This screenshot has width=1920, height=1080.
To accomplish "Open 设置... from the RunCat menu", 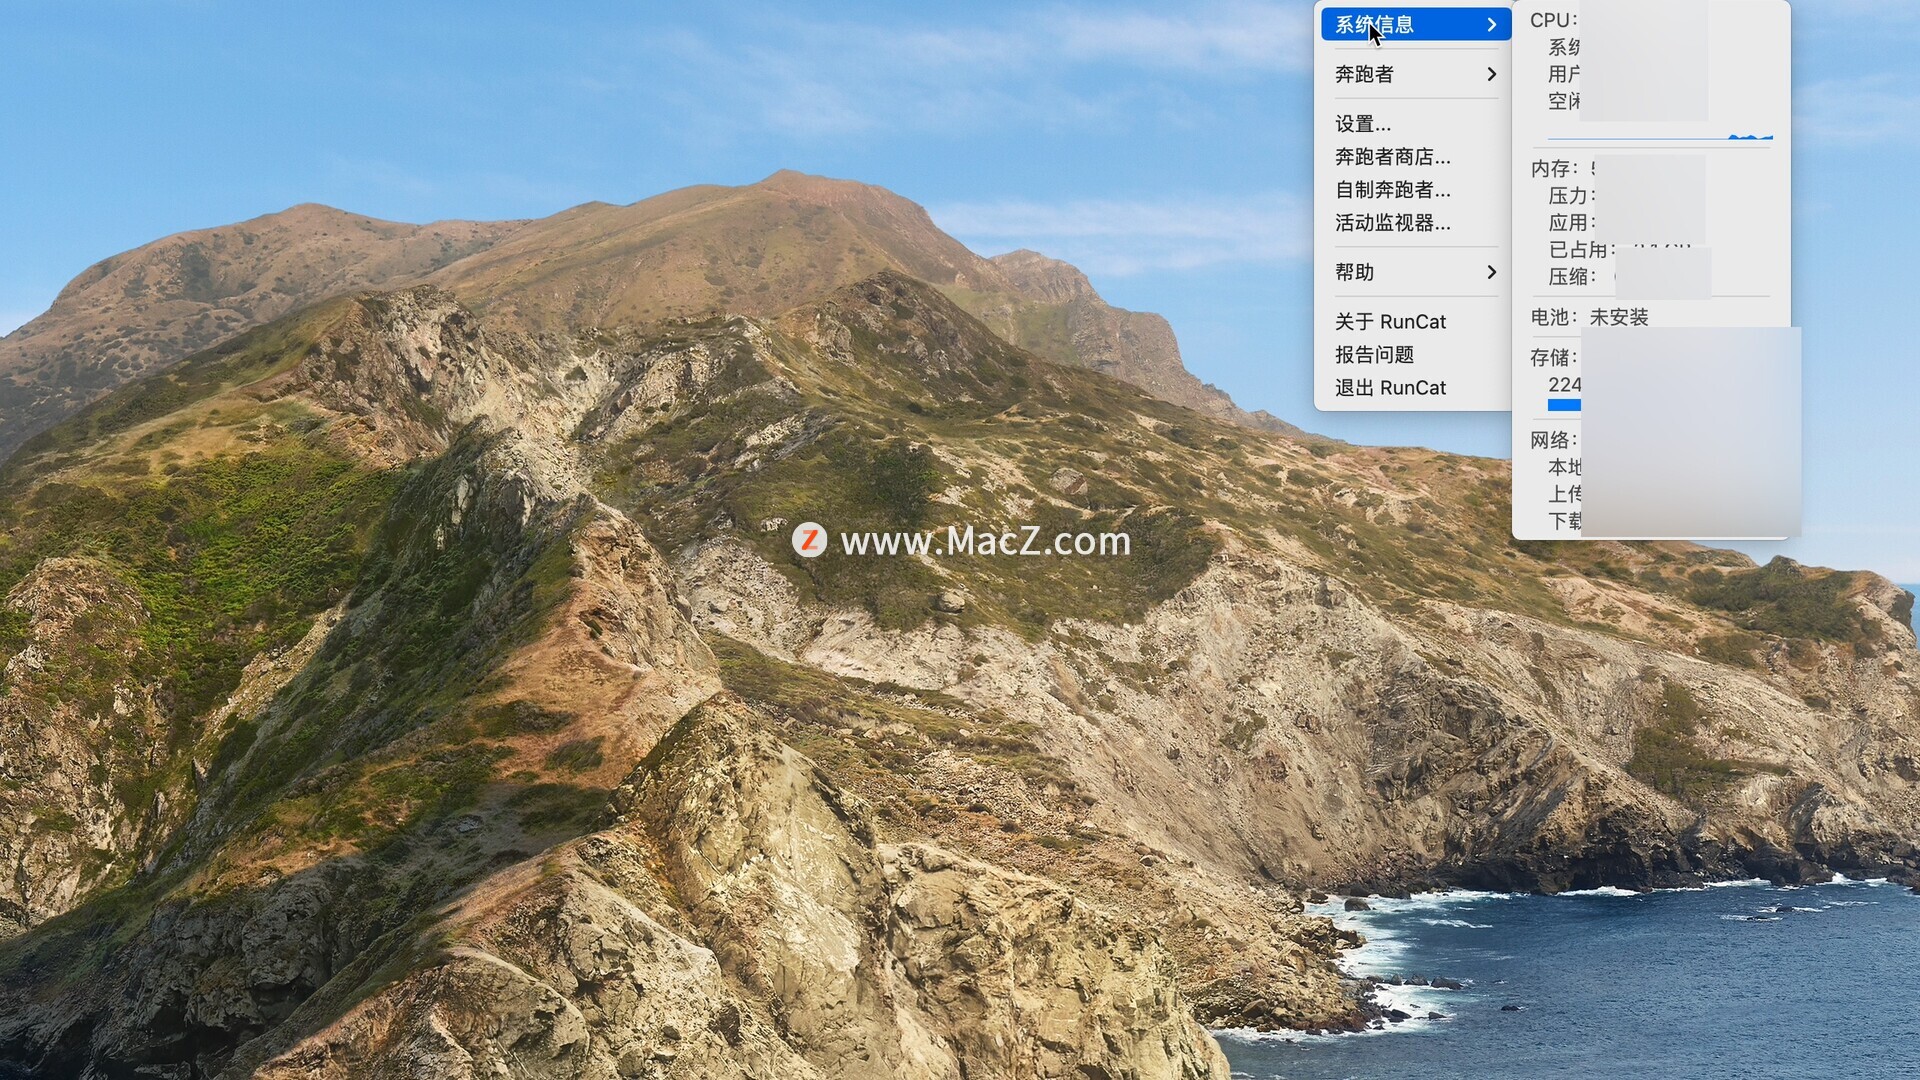I will point(1363,124).
